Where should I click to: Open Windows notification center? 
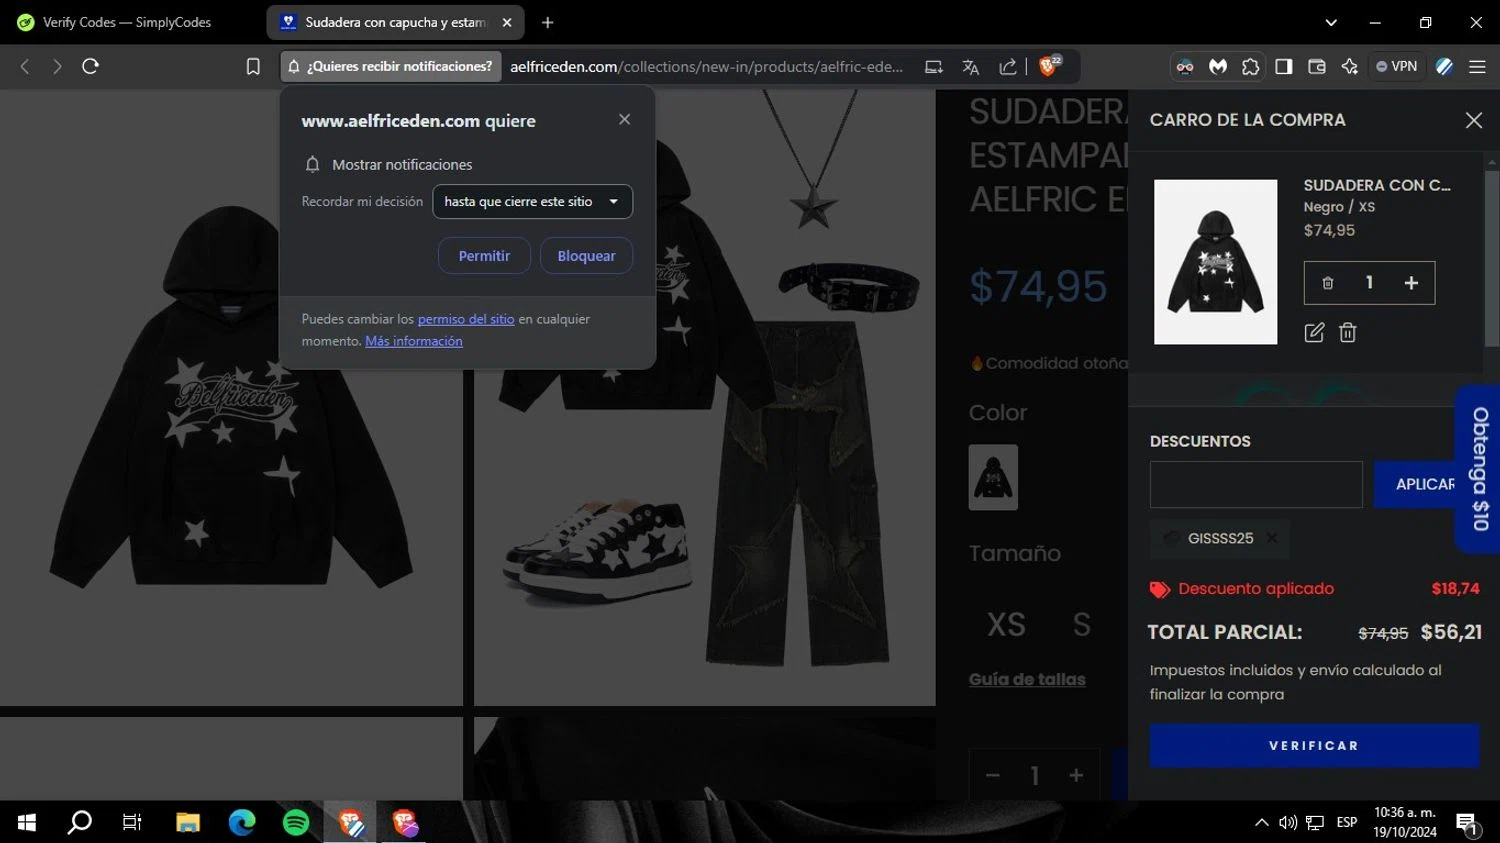[1467, 822]
